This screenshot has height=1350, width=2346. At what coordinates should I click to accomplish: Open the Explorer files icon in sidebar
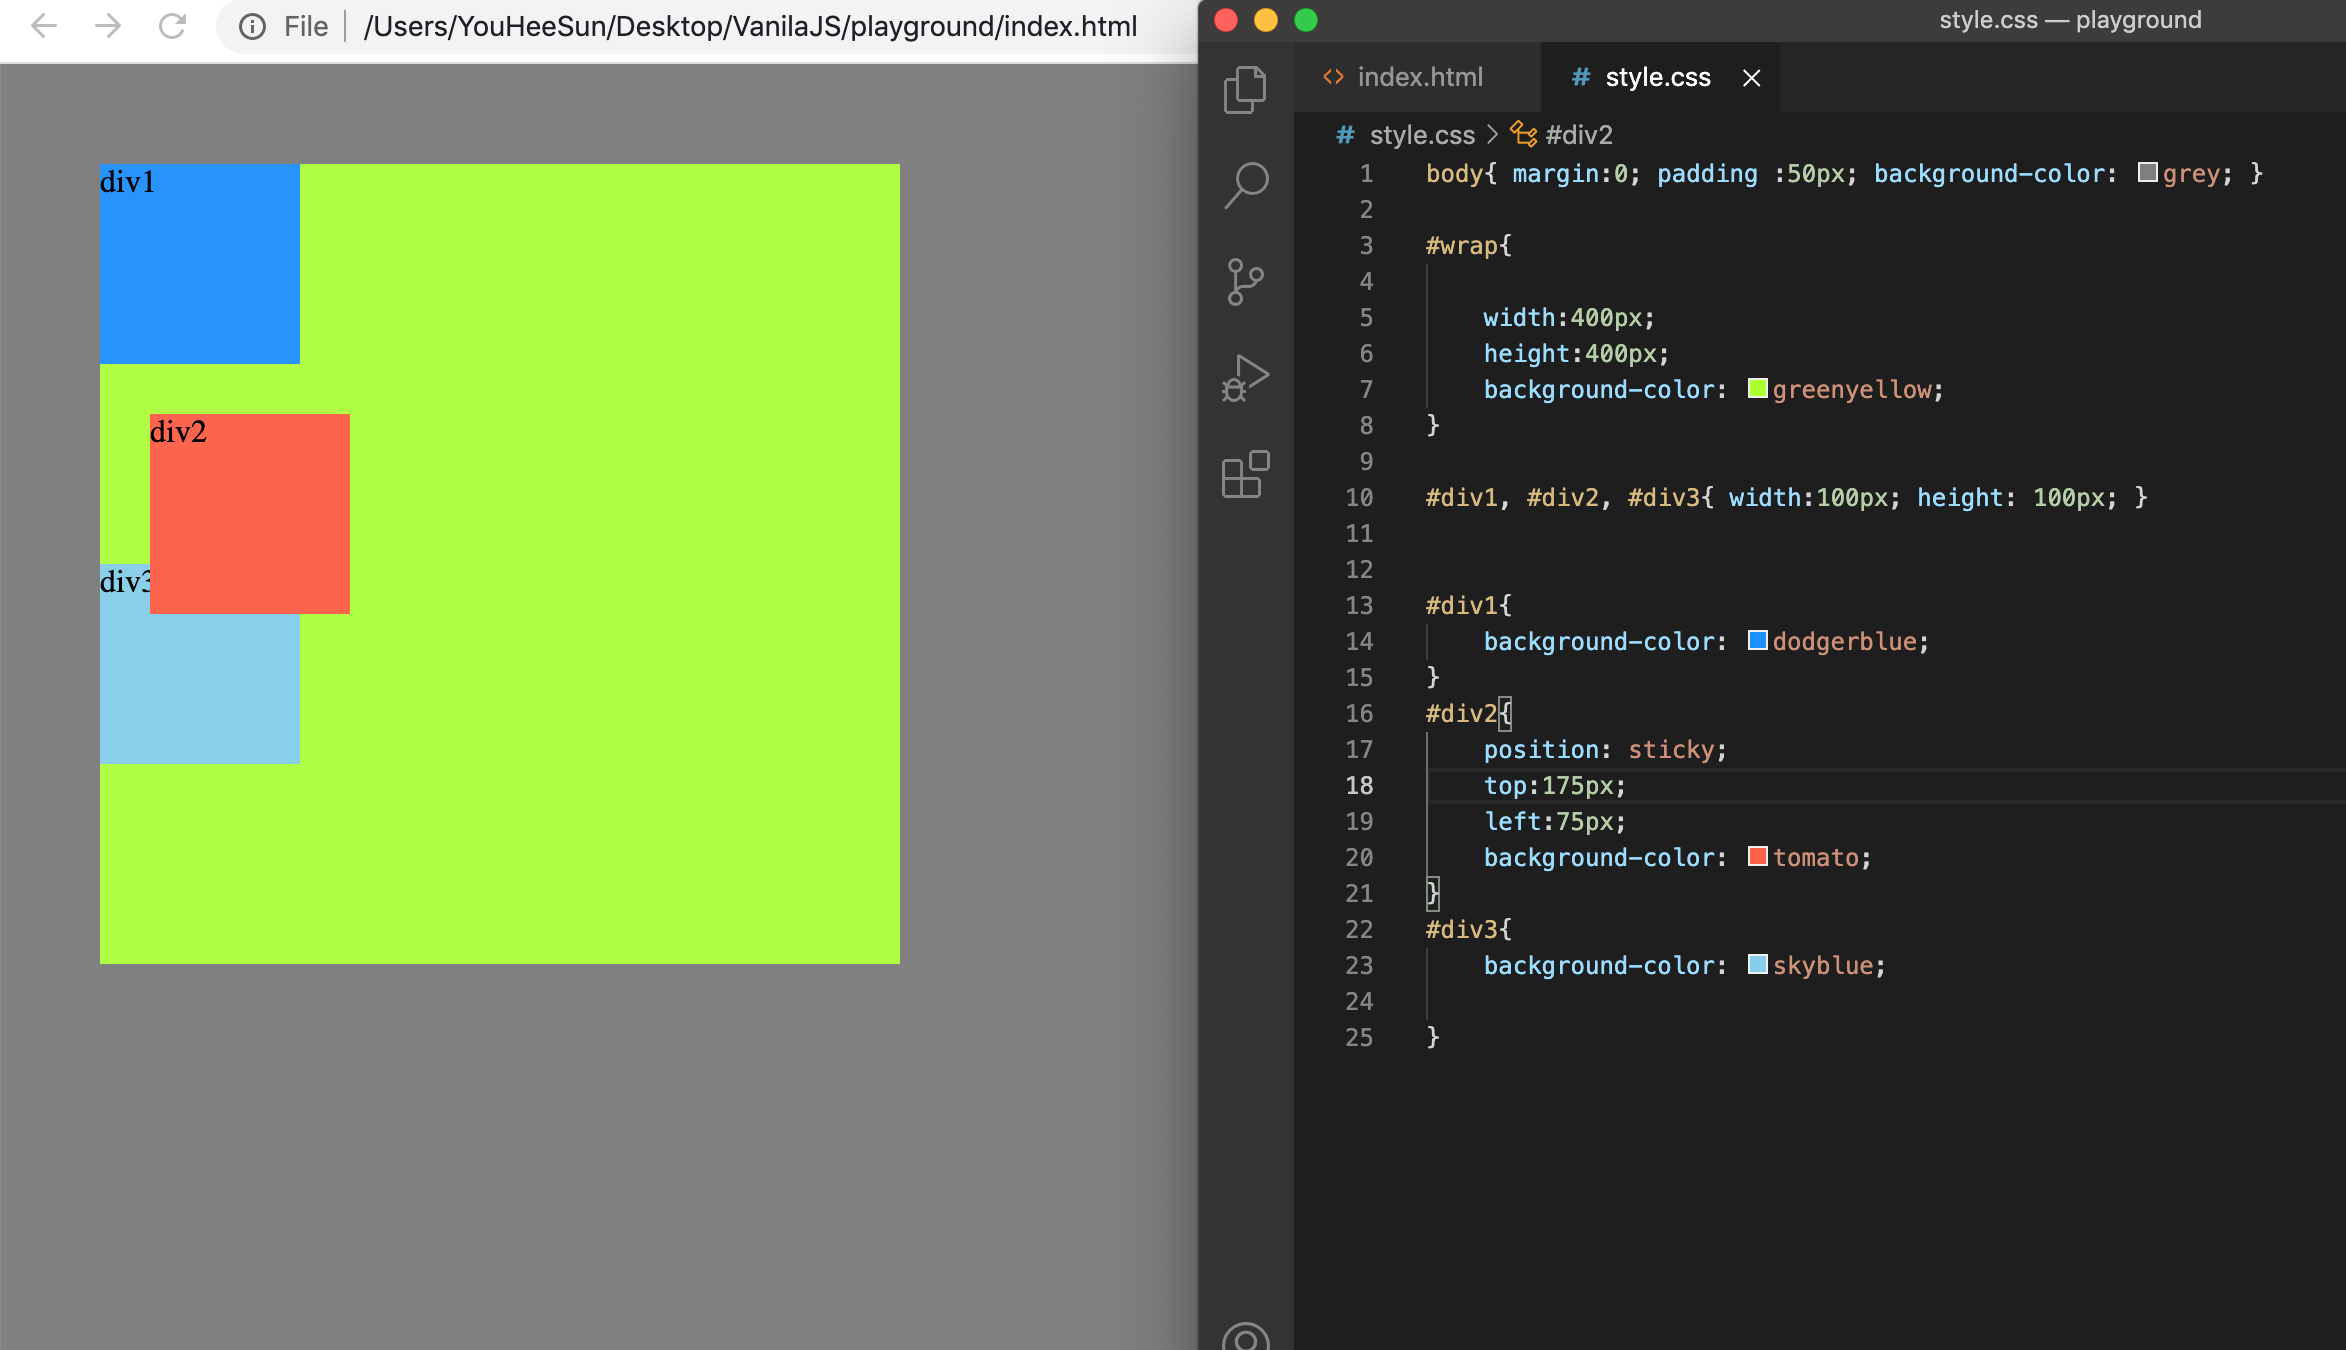[x=1245, y=90]
